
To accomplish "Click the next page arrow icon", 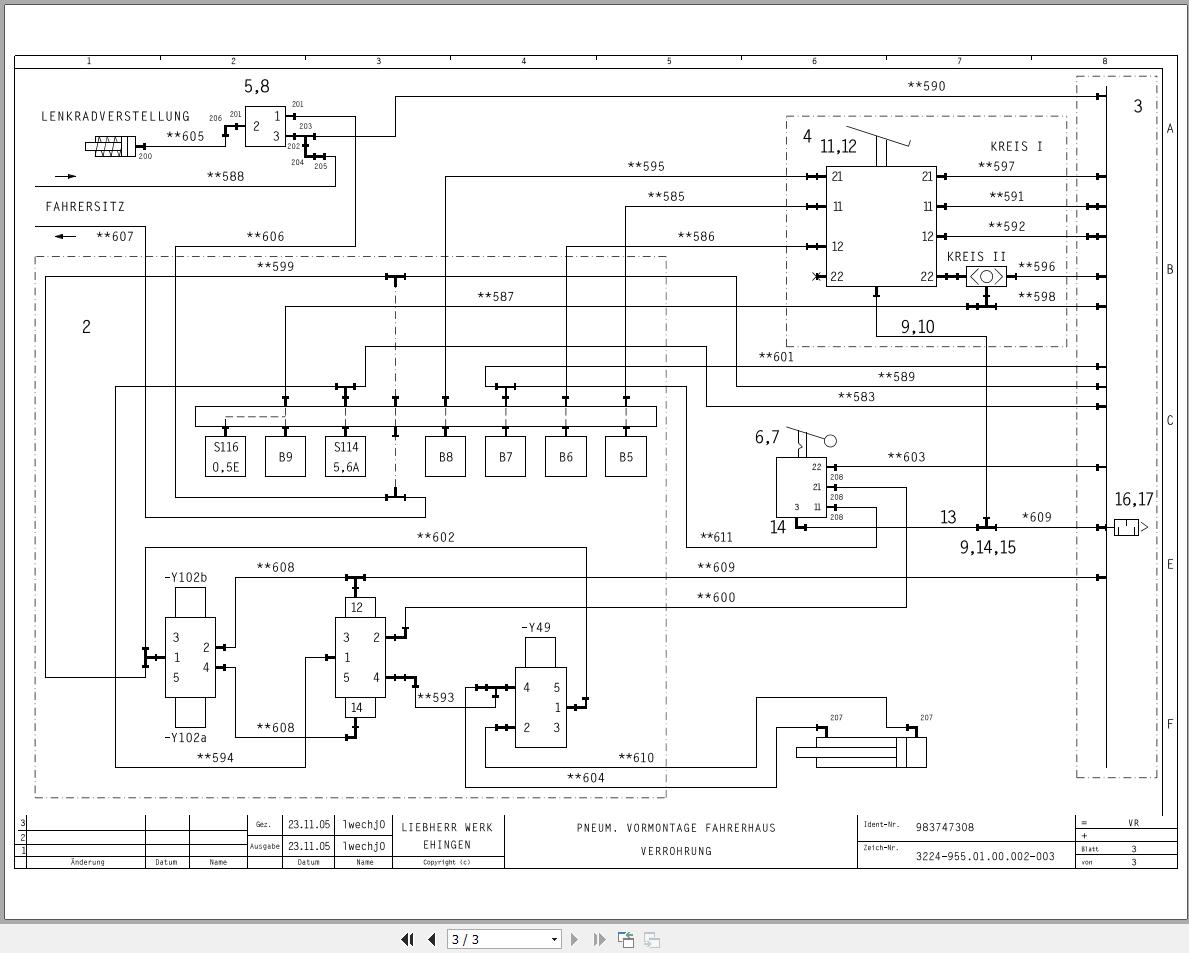I will click(574, 940).
